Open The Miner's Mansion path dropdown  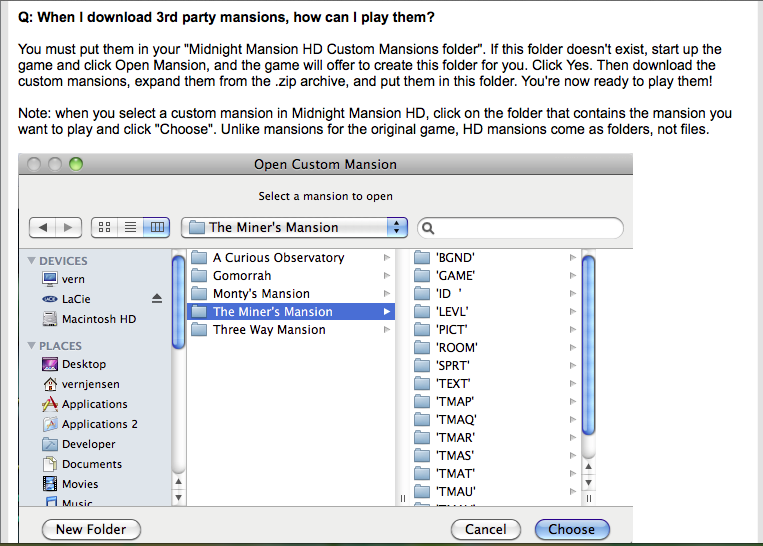(295, 228)
